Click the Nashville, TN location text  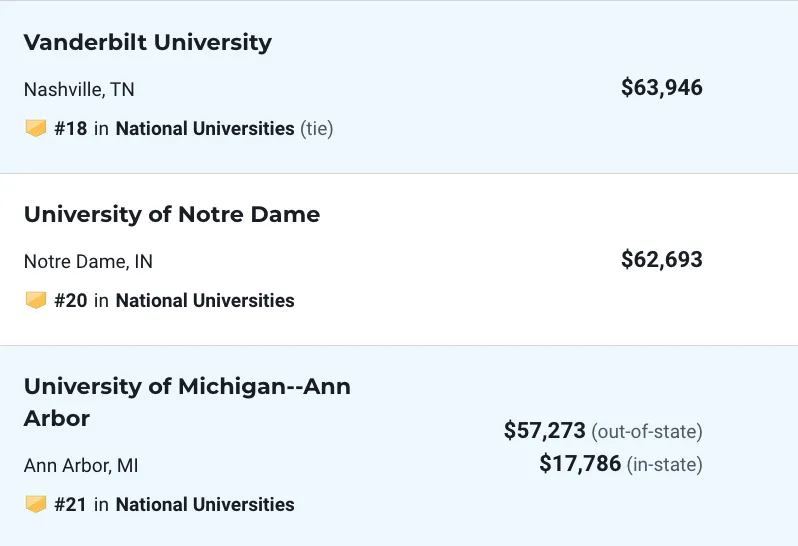pos(79,90)
